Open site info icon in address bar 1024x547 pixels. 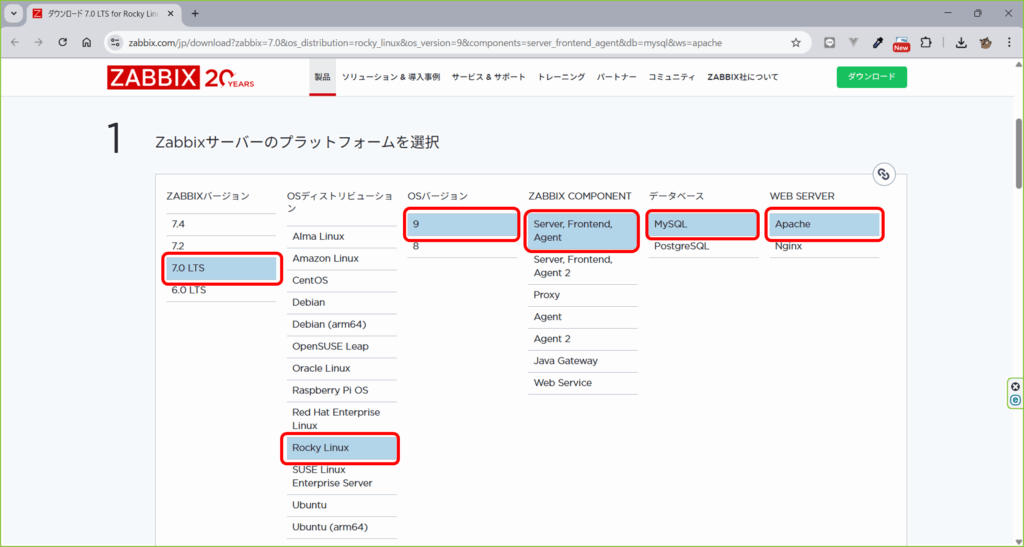[x=116, y=42]
